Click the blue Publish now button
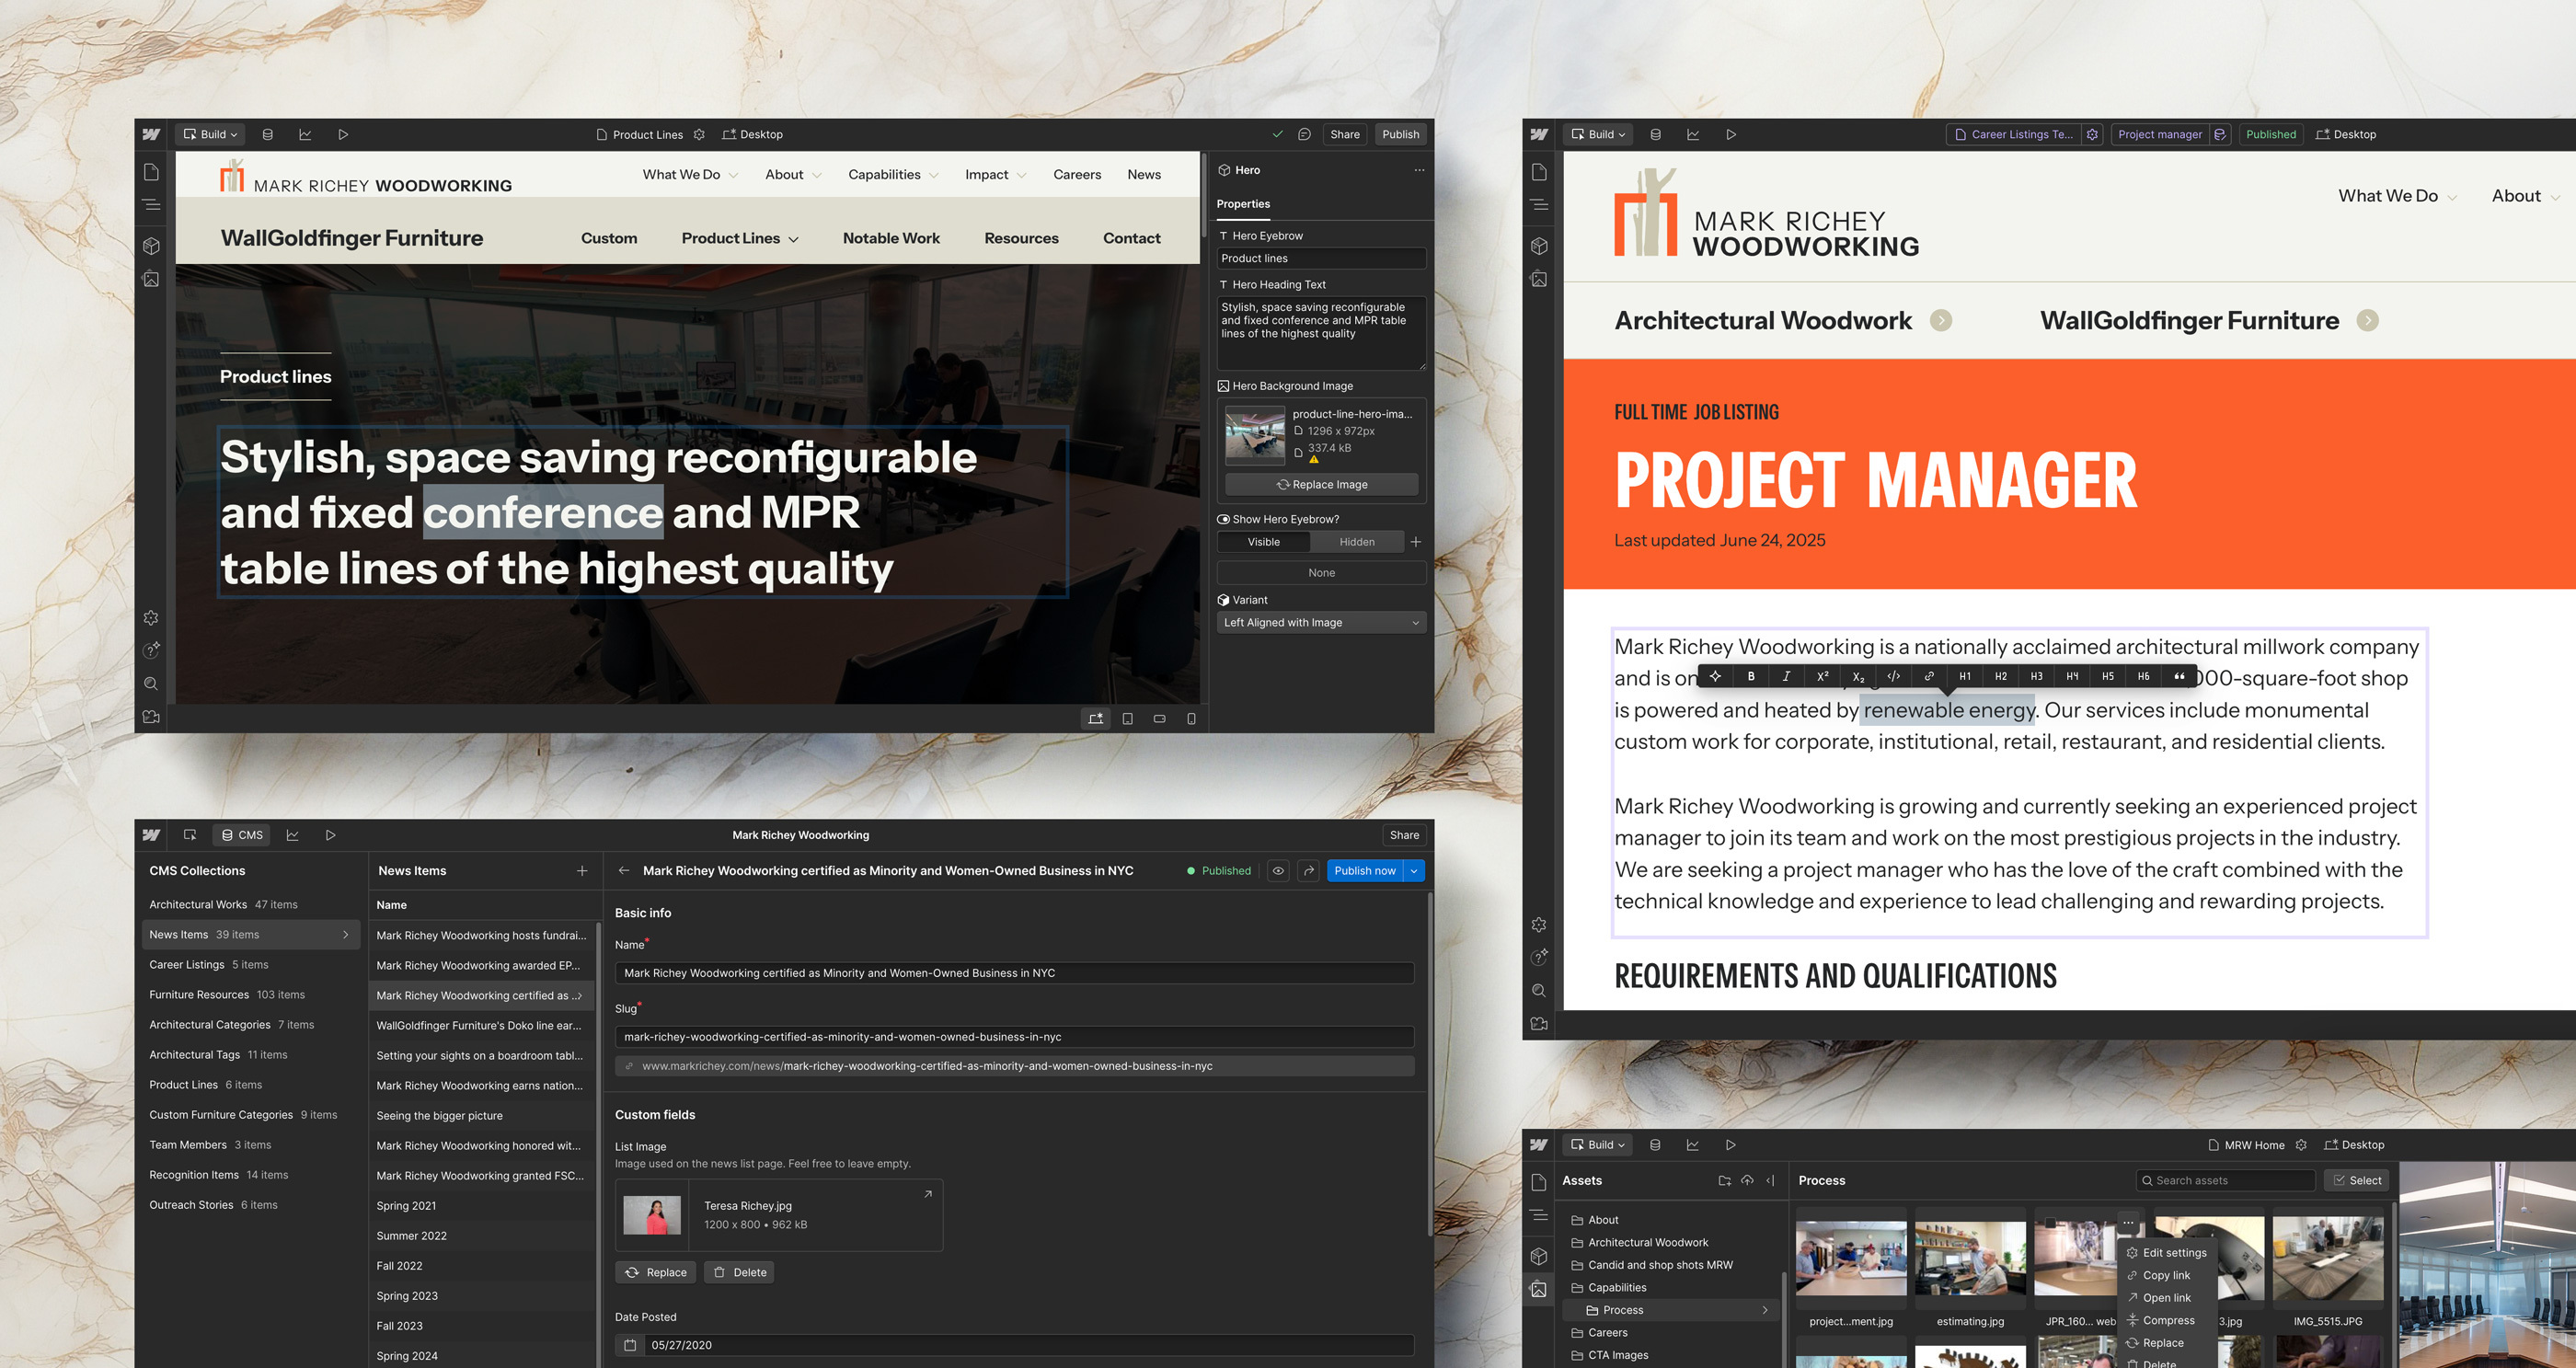The width and height of the screenshot is (2576, 1368). [1365, 871]
